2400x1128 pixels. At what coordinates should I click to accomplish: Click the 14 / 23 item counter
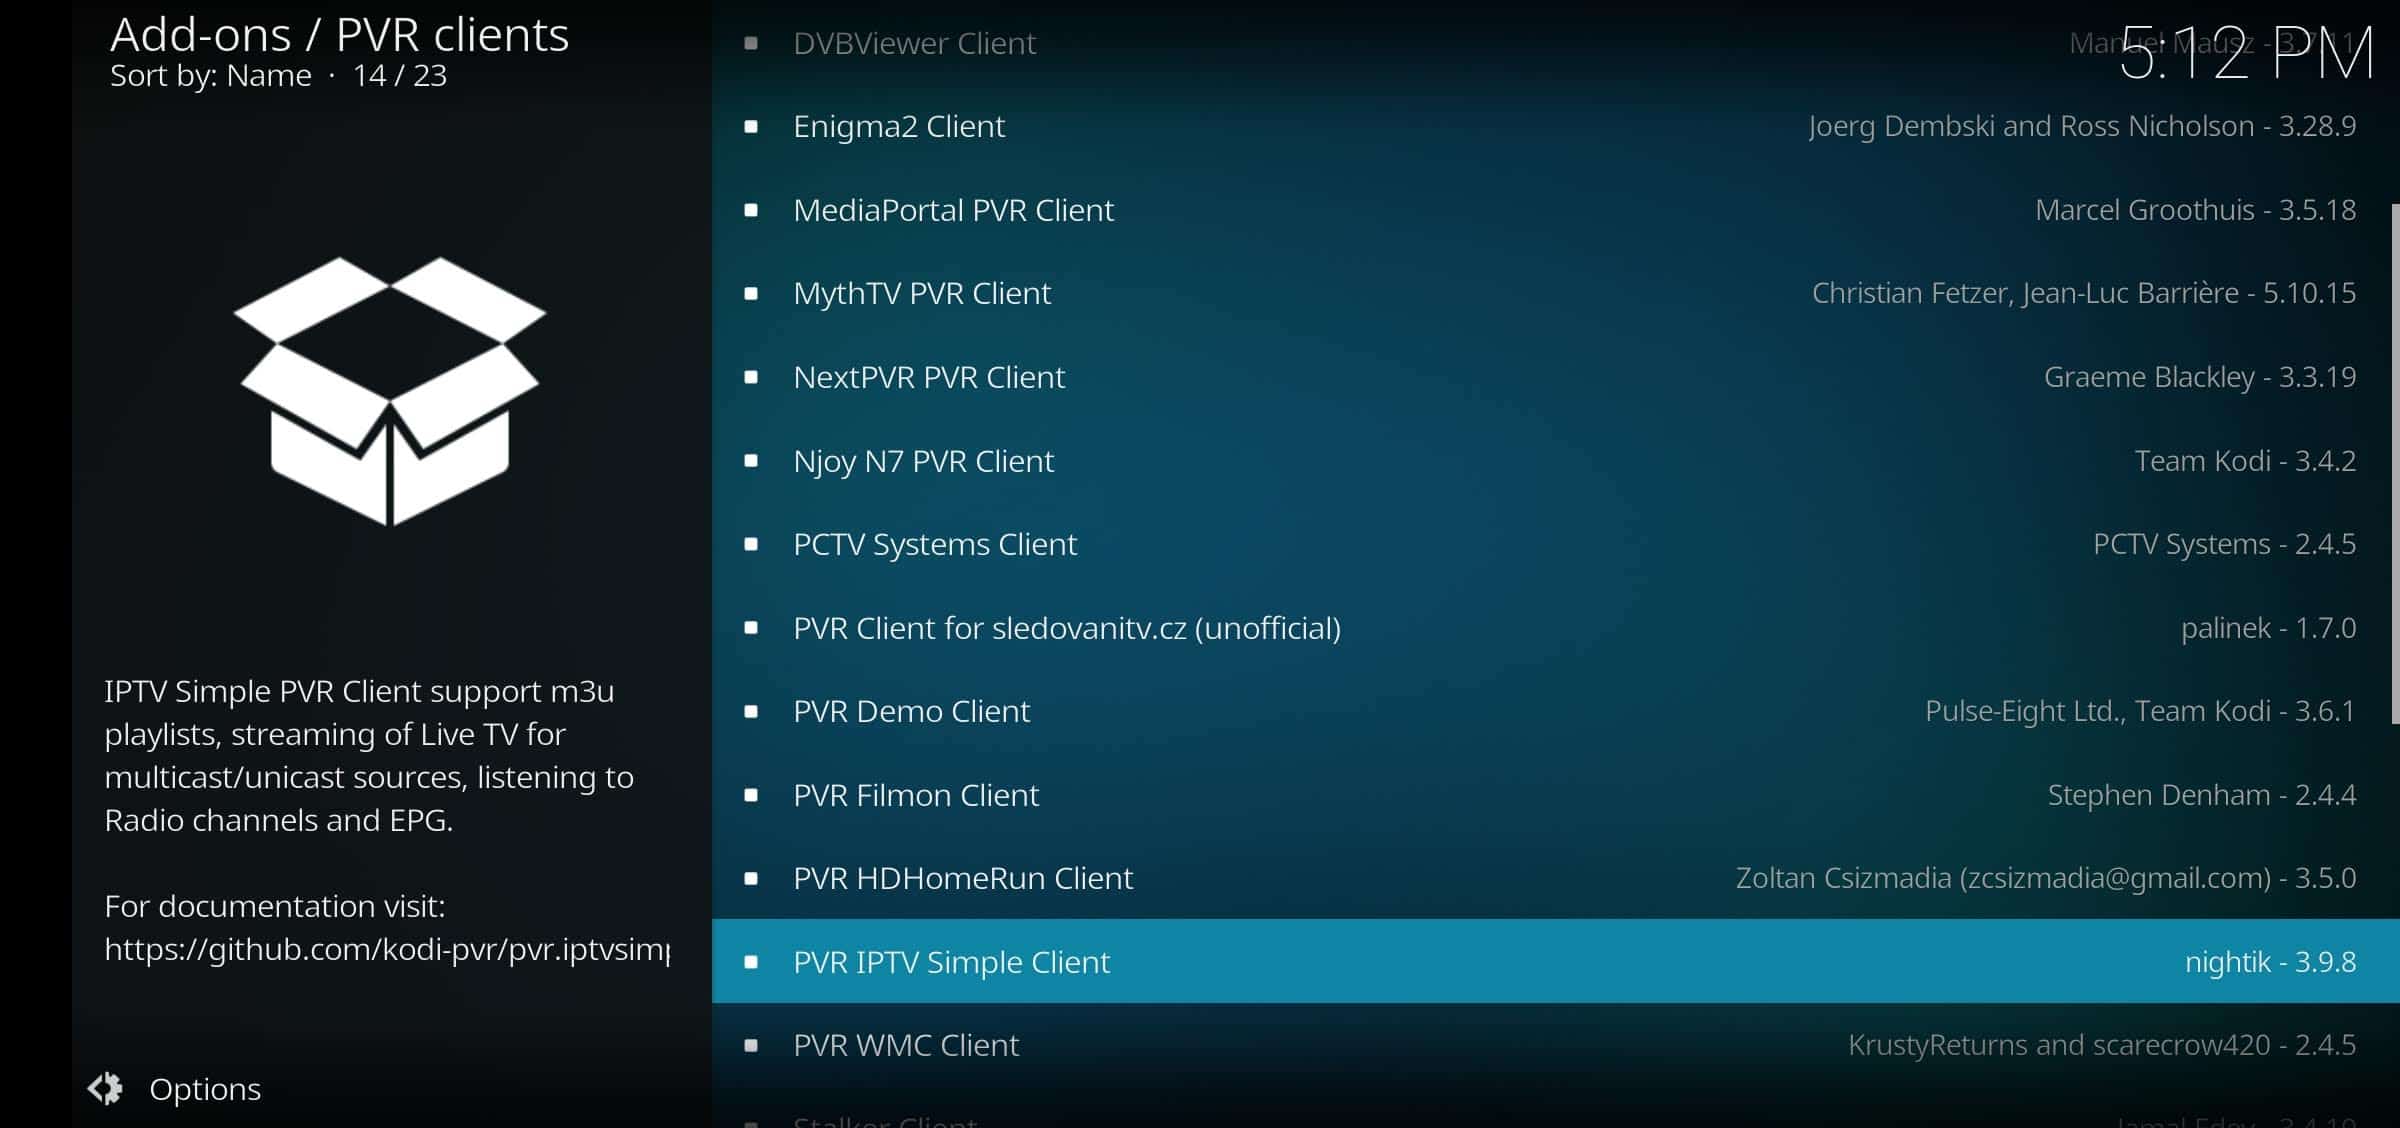[x=400, y=76]
